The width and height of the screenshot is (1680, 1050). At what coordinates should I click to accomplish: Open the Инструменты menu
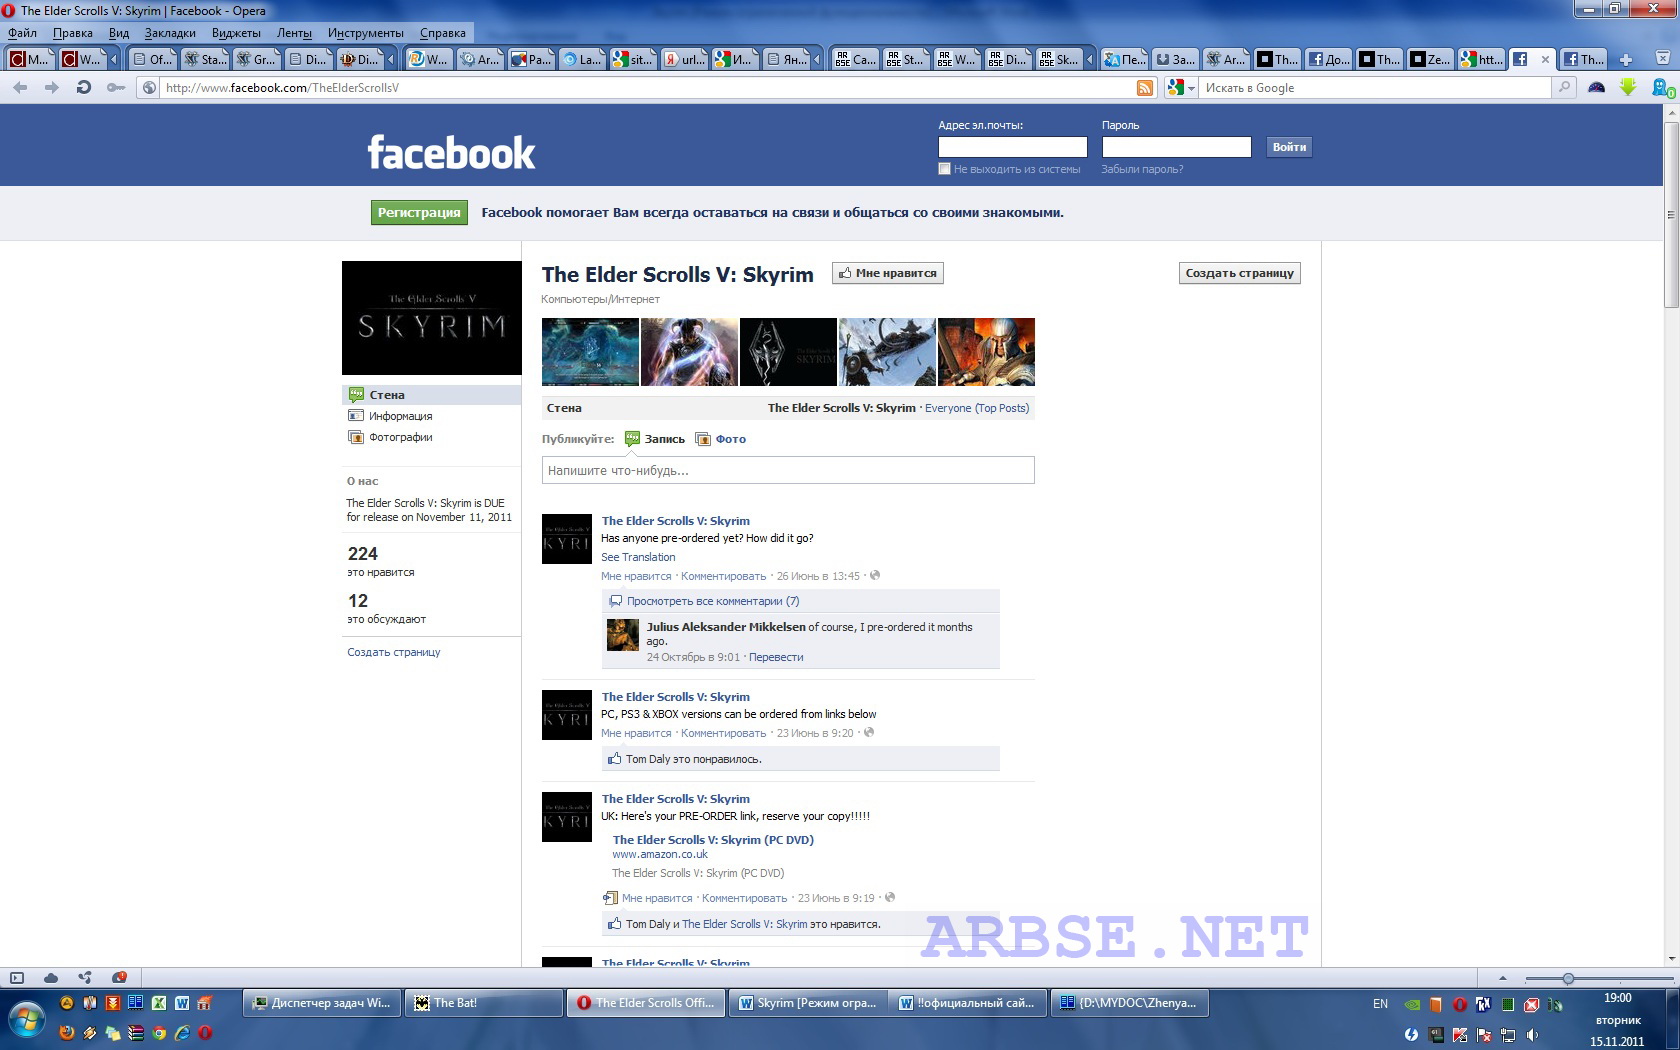366,33
